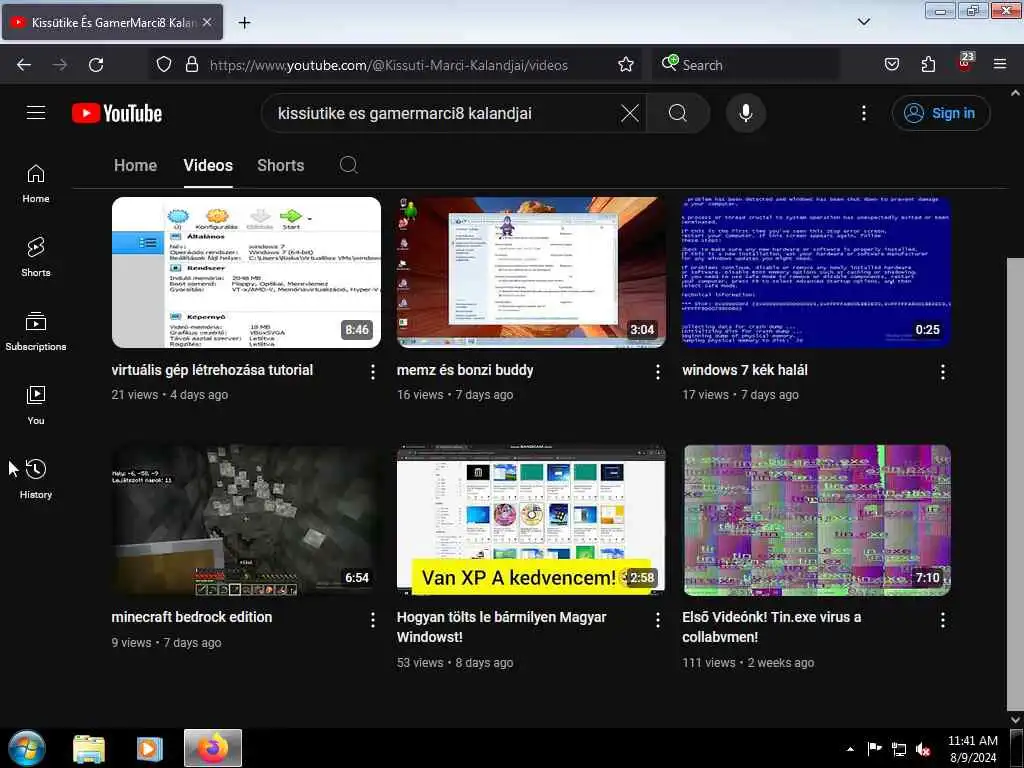The width and height of the screenshot is (1024, 768).
Task: Open History from the sidebar
Action: click(x=36, y=479)
